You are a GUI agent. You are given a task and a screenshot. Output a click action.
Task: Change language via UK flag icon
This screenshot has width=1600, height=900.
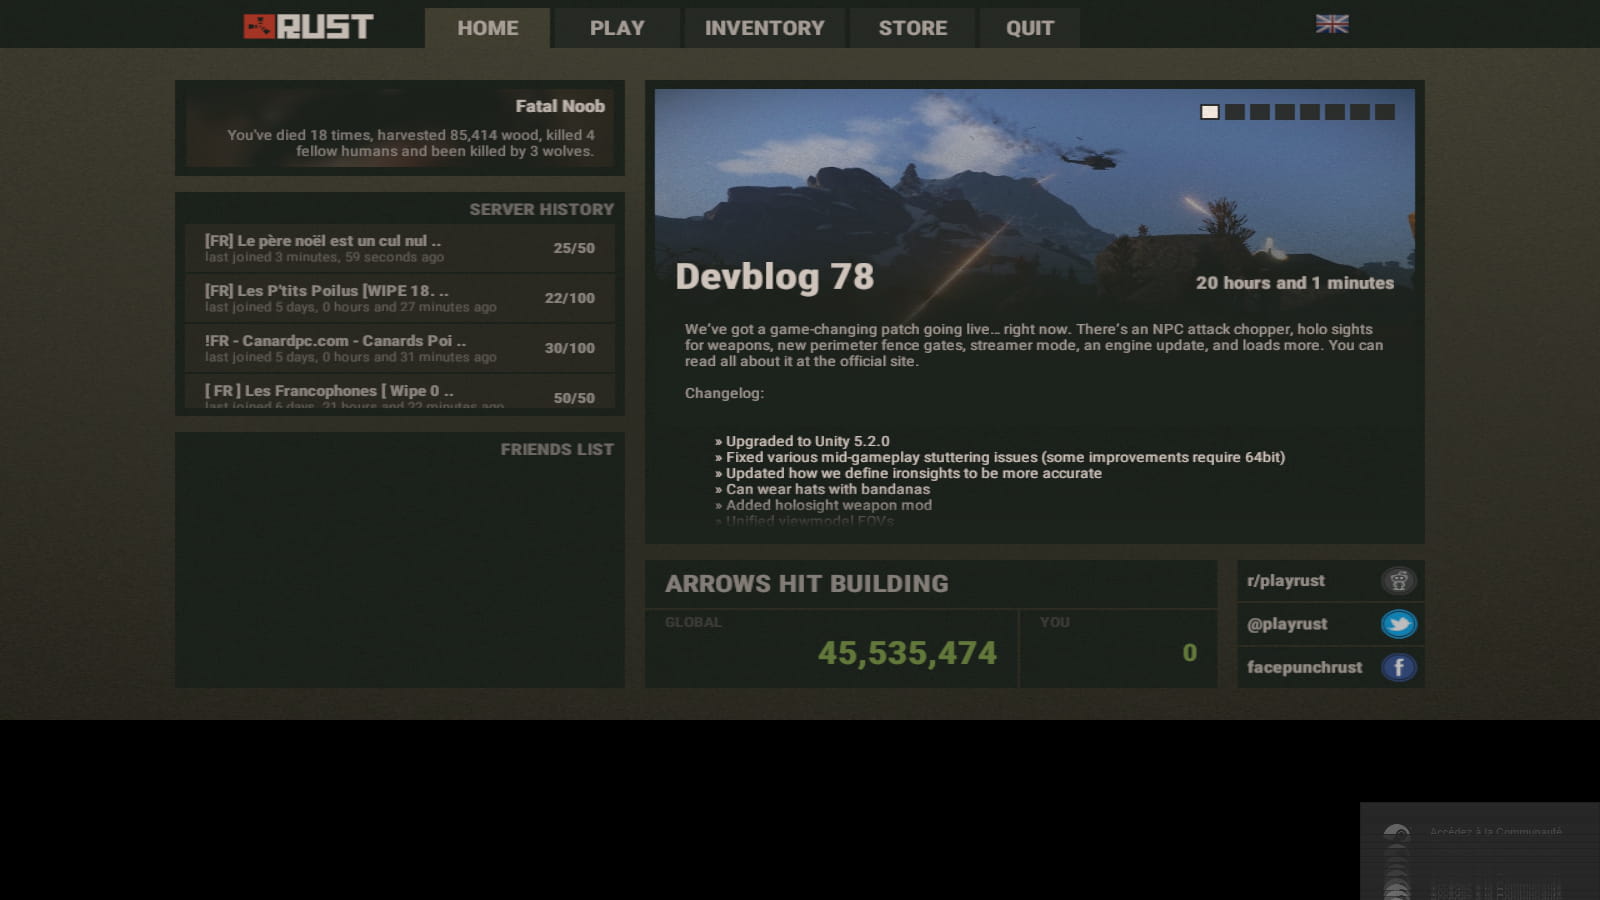1331,24
